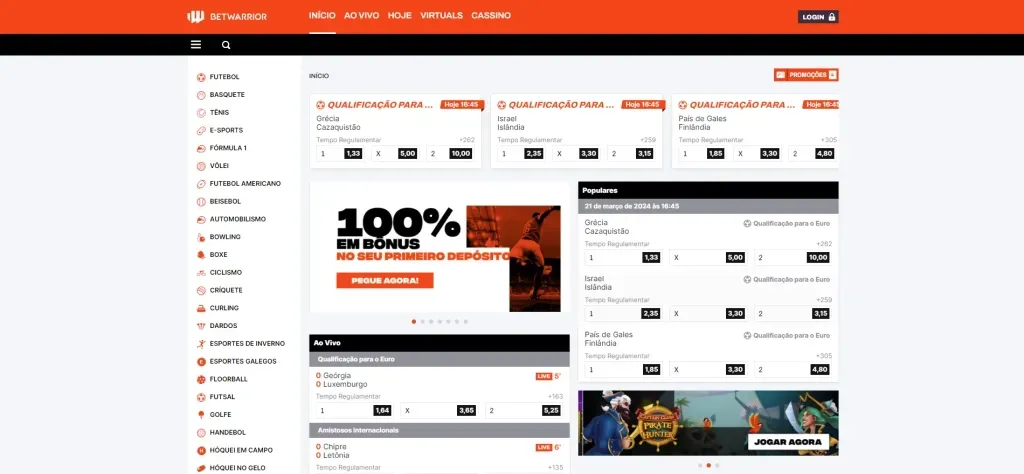Select the Esportes de Inverno icon
This screenshot has height=474, width=1024.
201,343
